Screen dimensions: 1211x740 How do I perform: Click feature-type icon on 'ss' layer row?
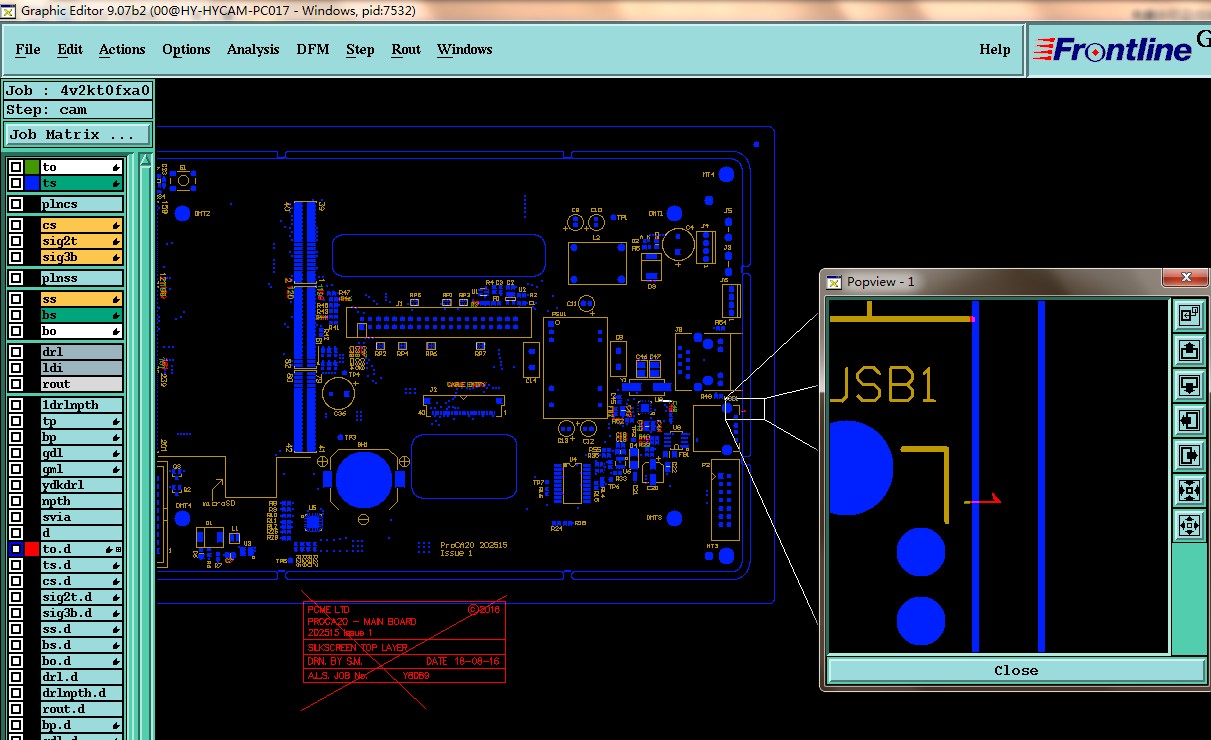[116, 299]
